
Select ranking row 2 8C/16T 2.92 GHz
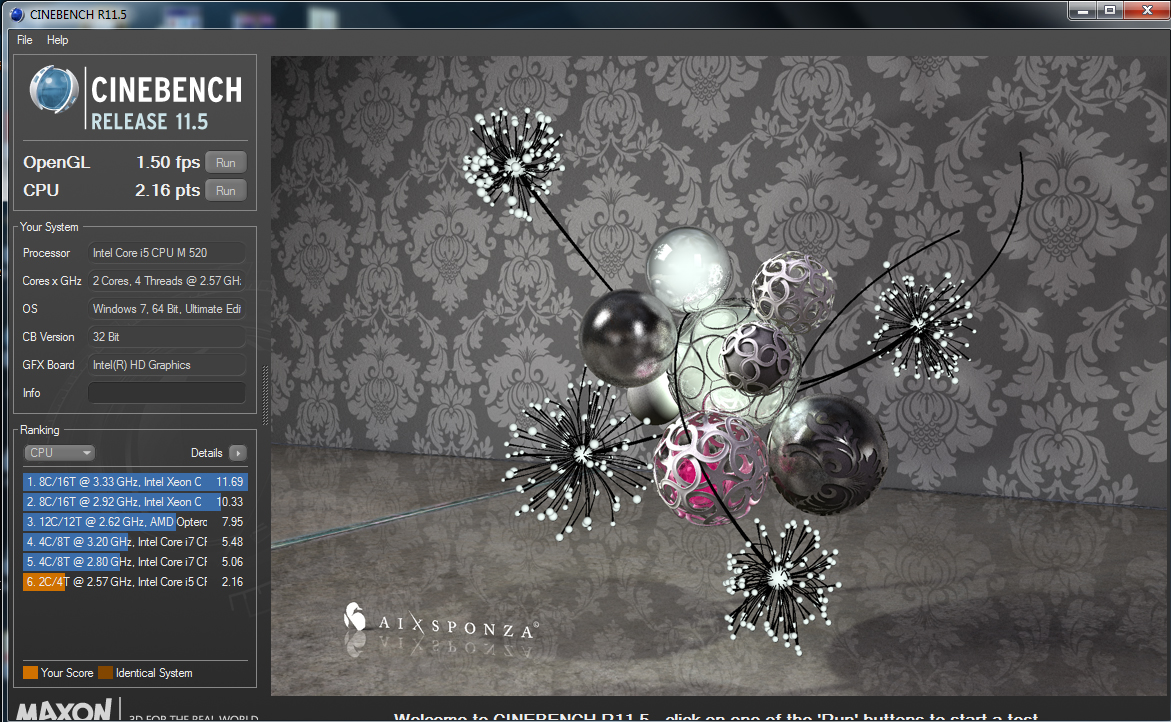135,502
